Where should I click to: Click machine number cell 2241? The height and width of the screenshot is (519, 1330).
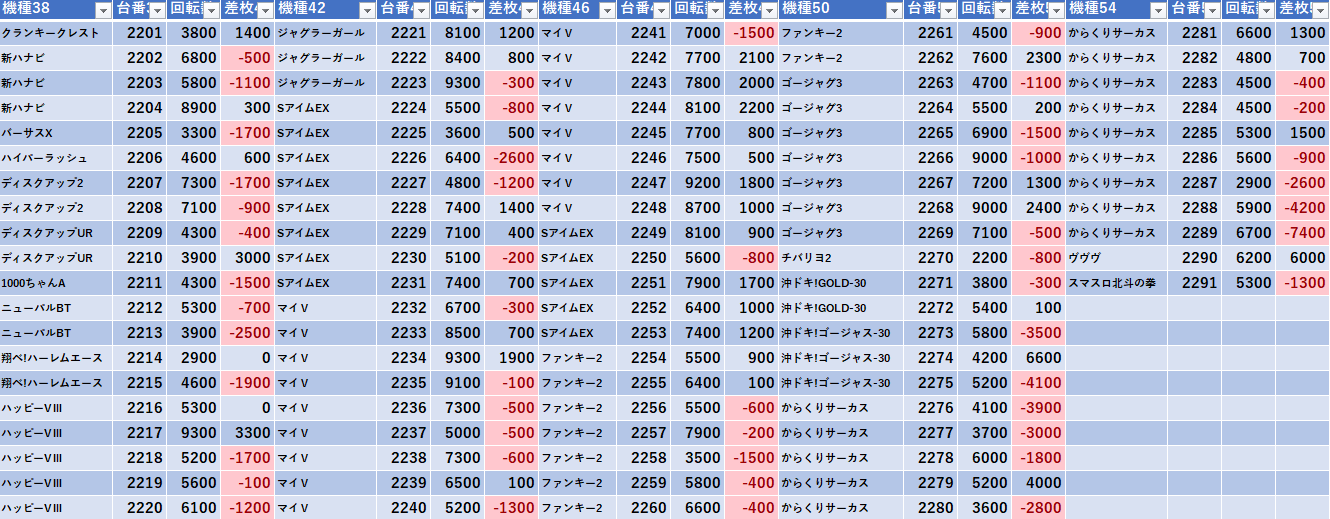point(643,33)
